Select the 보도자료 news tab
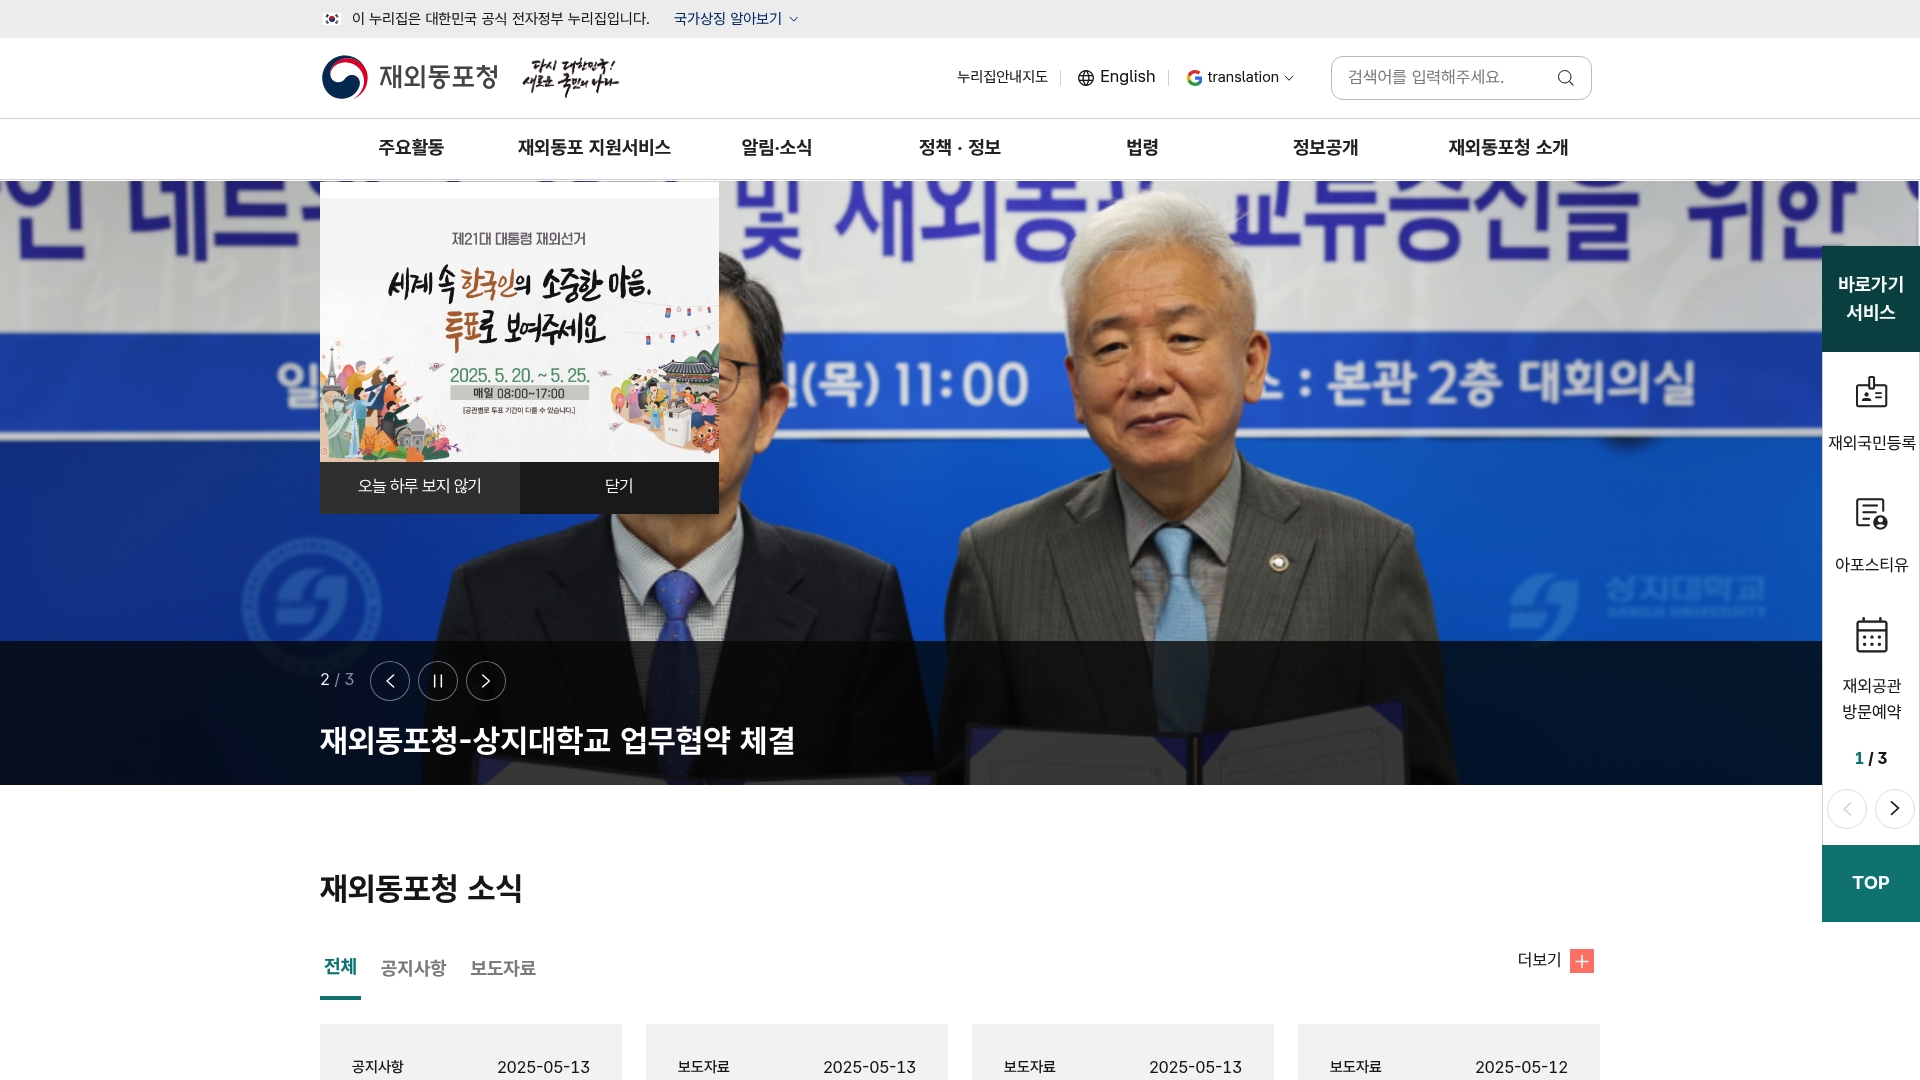The height and width of the screenshot is (1080, 1920). point(503,968)
